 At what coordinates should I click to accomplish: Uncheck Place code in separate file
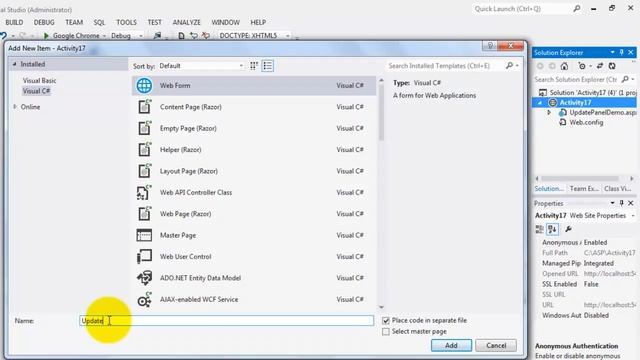(386, 320)
